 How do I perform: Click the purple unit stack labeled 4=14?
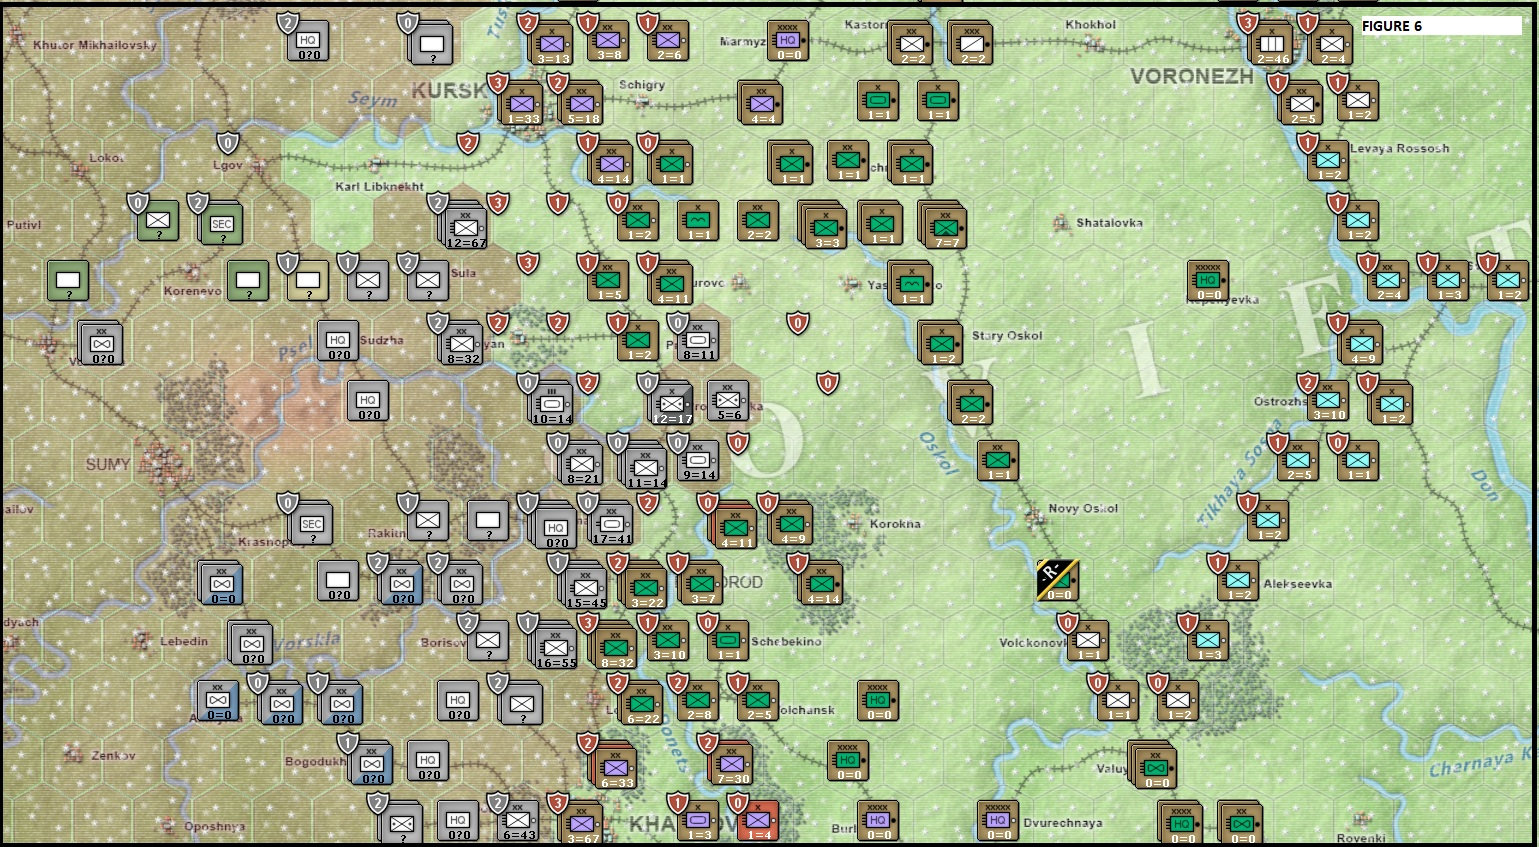click(x=612, y=164)
